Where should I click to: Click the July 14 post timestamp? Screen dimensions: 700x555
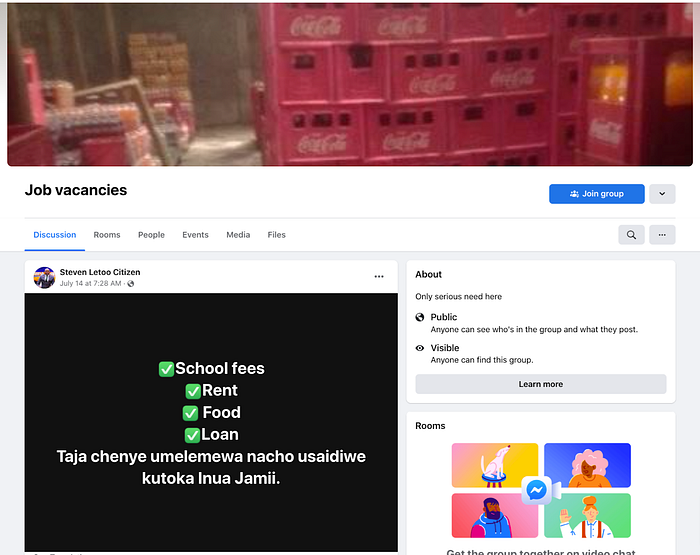tap(91, 284)
